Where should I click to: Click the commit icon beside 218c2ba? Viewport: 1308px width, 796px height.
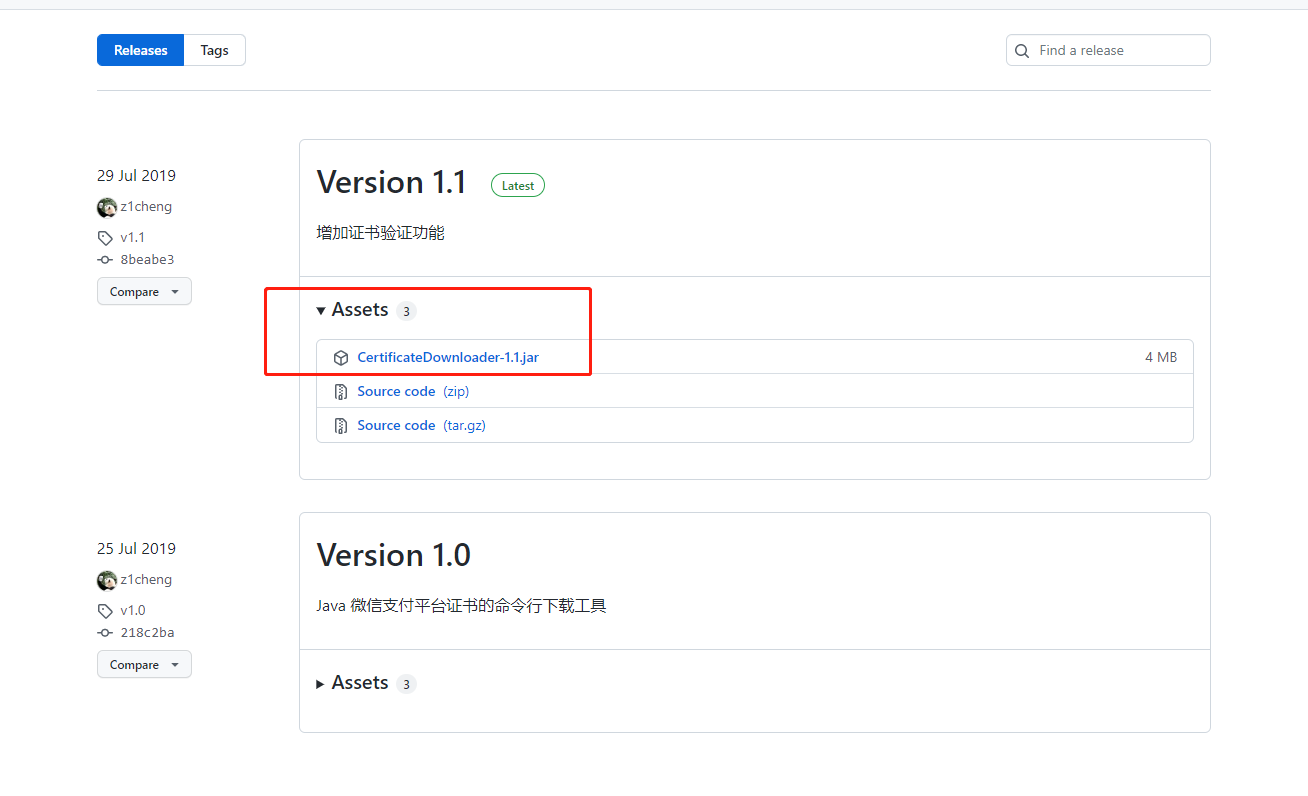click(105, 633)
